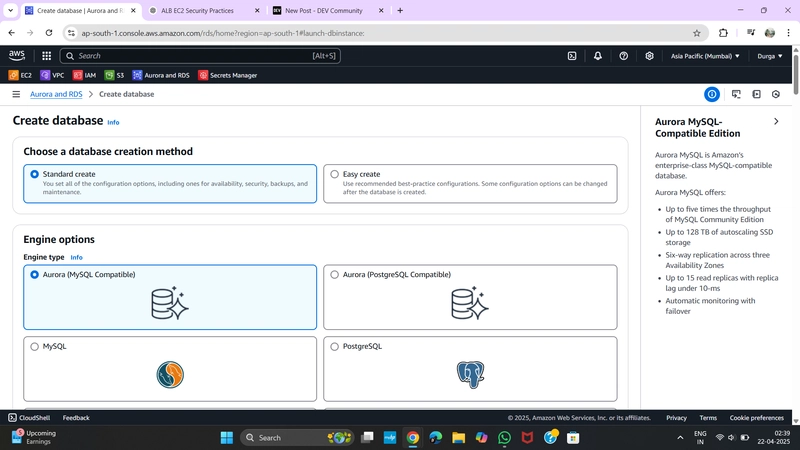Open the VPC favorite shortcut
This screenshot has width=800, height=450.
click(x=52, y=76)
